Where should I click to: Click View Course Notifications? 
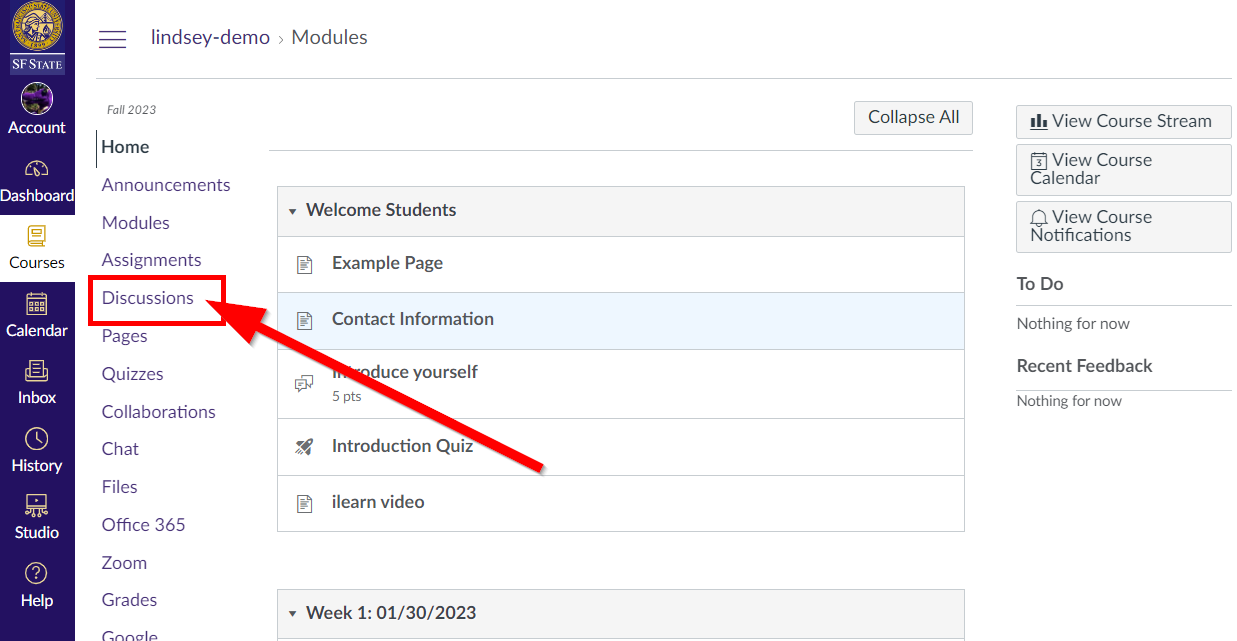[1123, 226]
